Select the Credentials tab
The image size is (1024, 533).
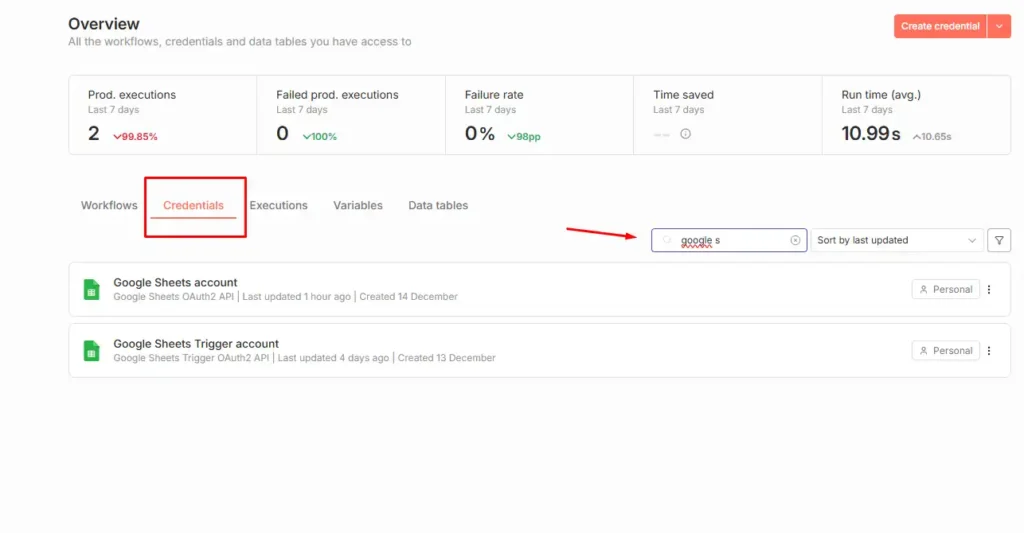193,205
